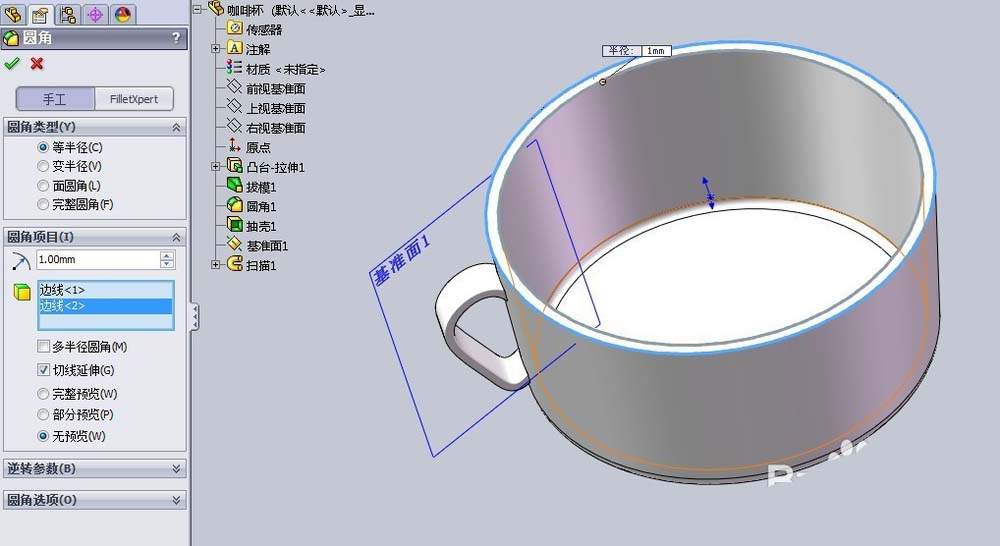Collapse the 圆角项目 section

pos(176,237)
